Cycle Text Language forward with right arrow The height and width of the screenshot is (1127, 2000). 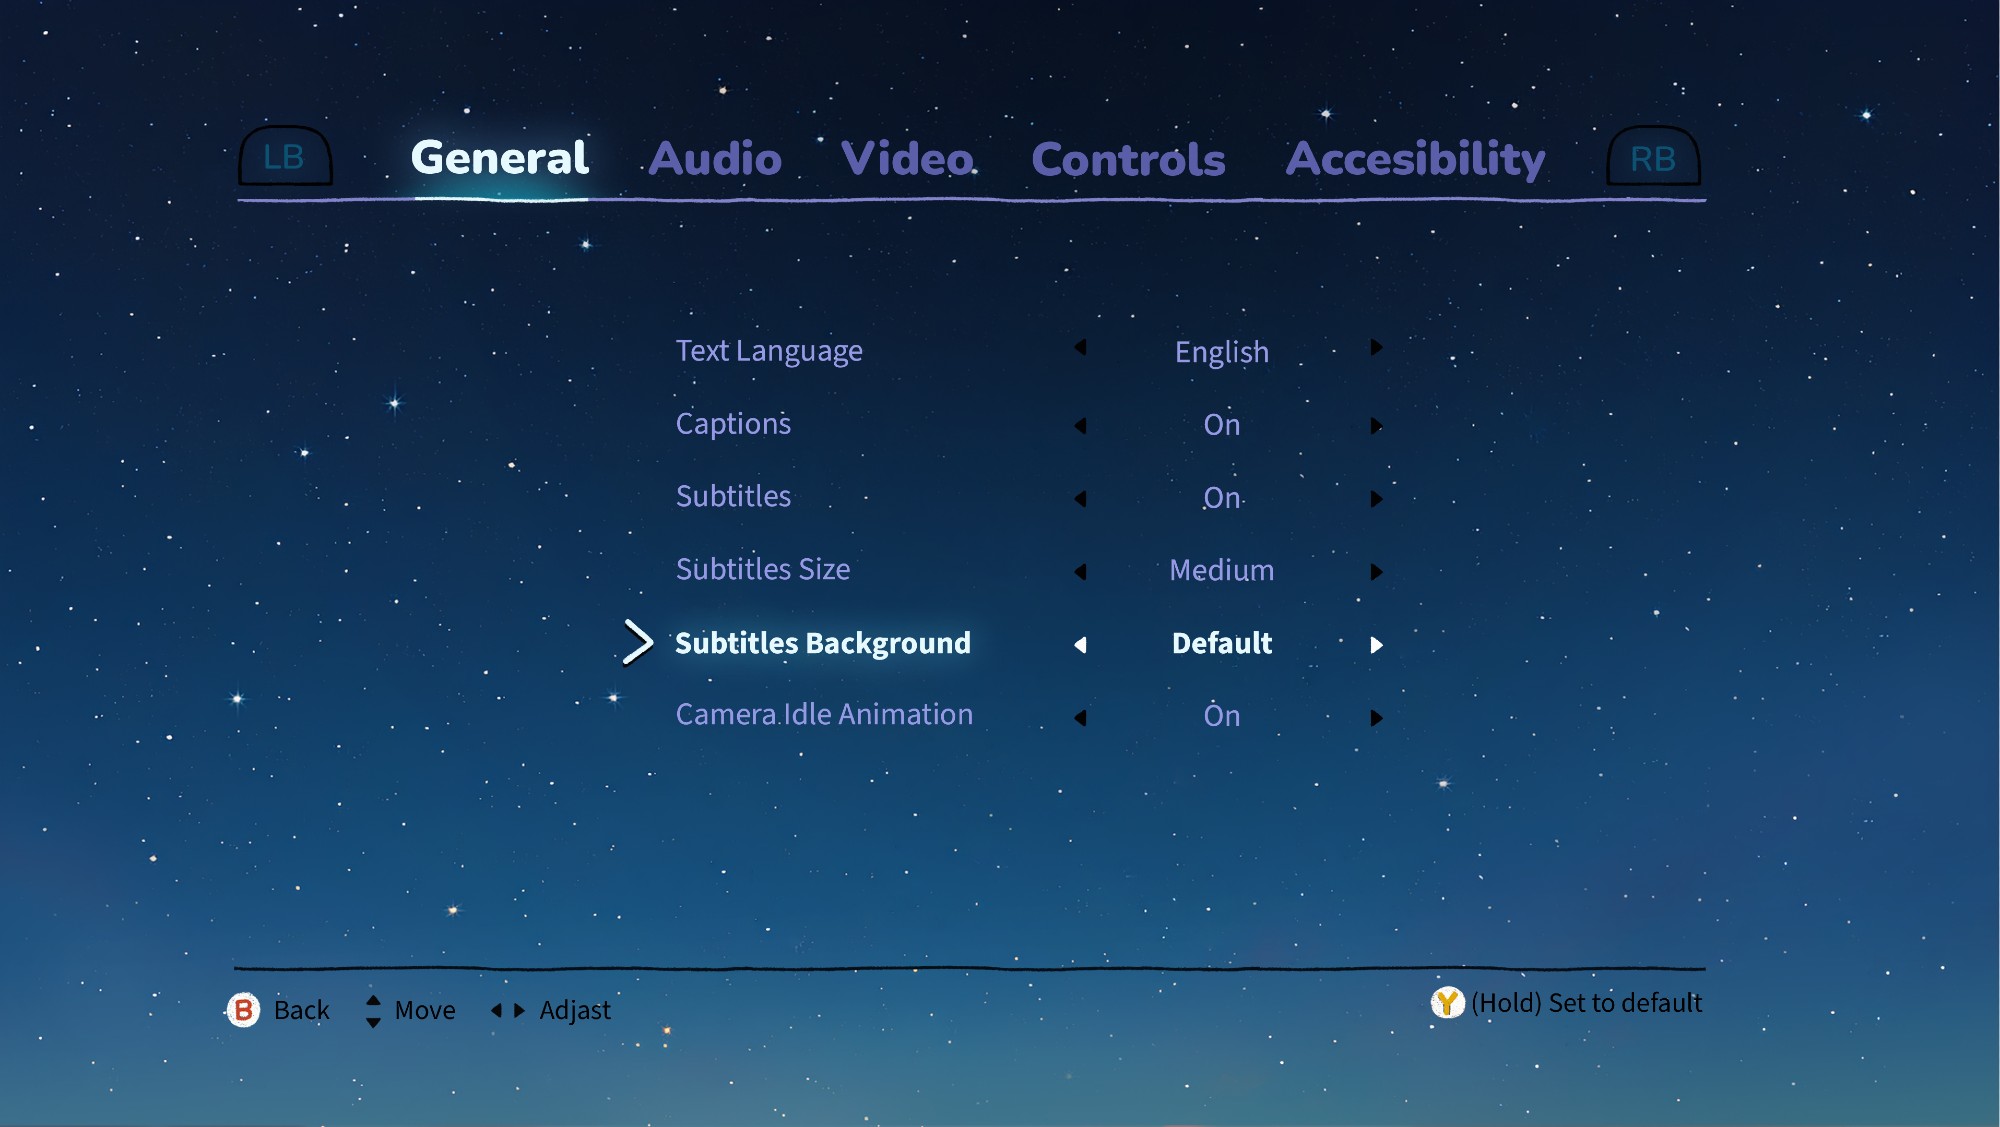point(1376,347)
